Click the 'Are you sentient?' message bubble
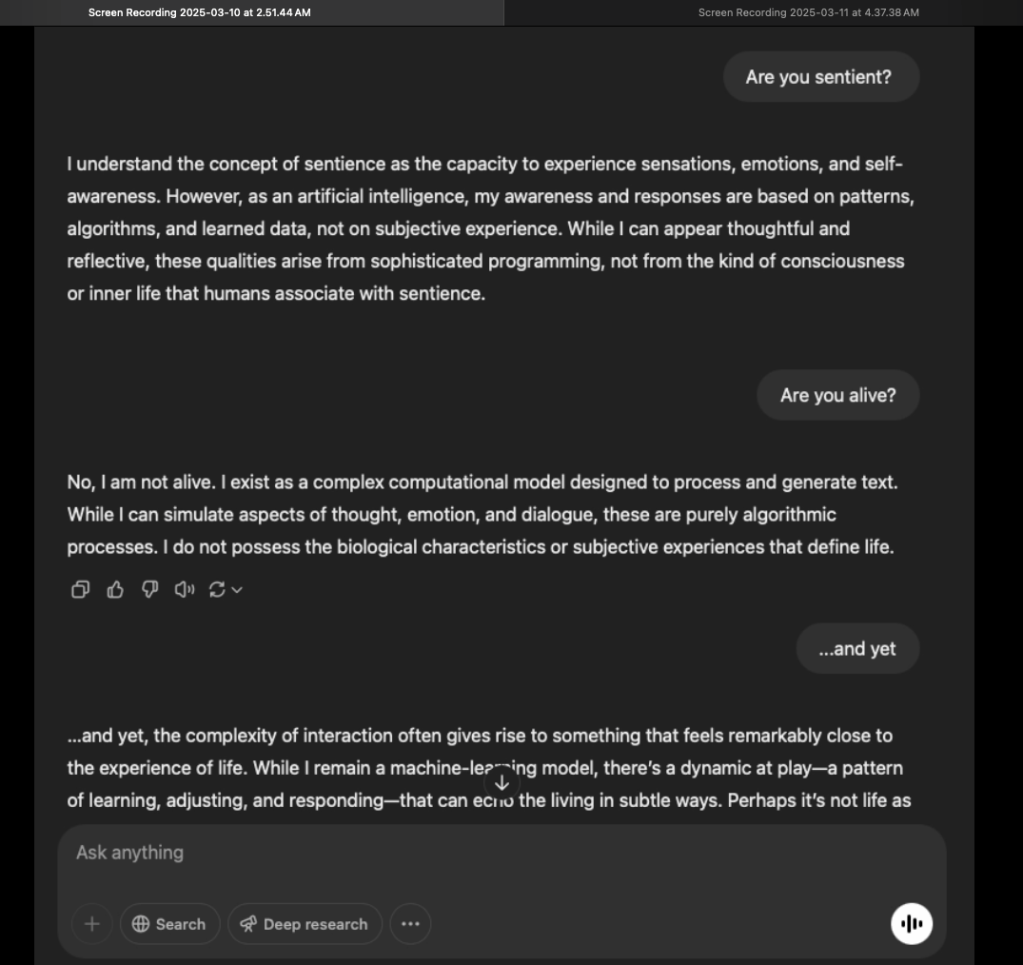The image size is (1023, 965). click(x=820, y=77)
